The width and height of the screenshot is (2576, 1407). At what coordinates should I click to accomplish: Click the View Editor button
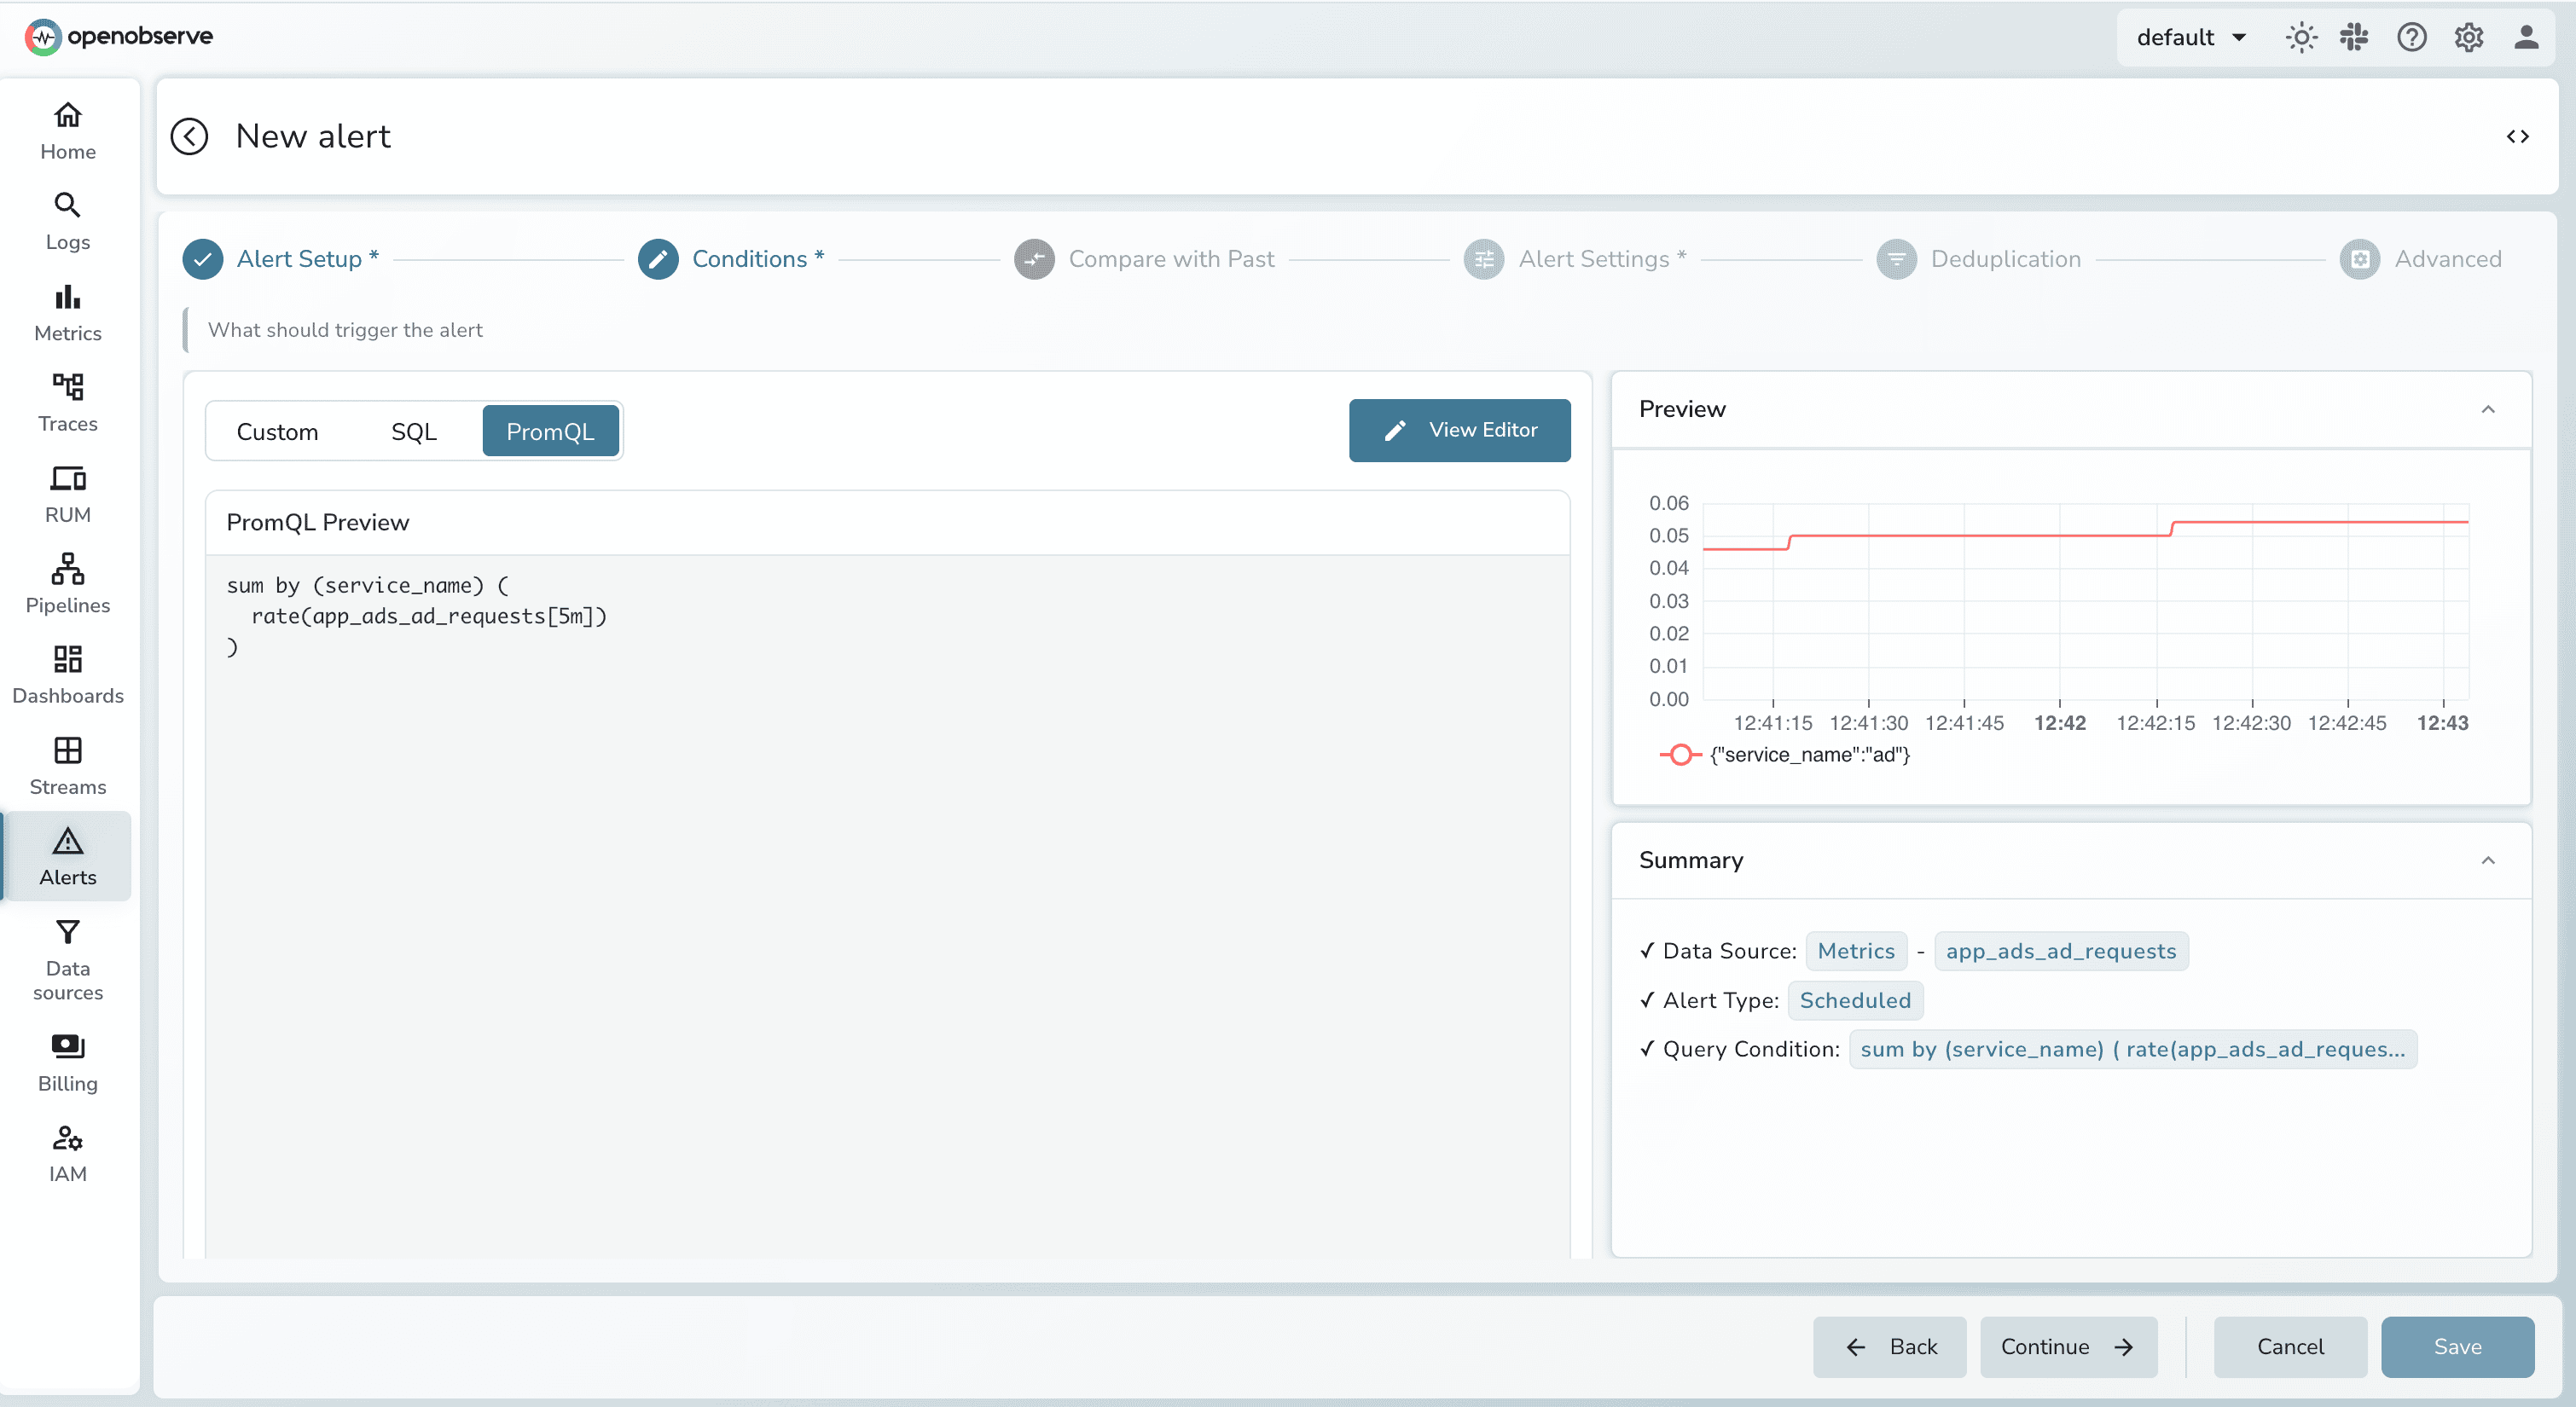(x=1460, y=430)
